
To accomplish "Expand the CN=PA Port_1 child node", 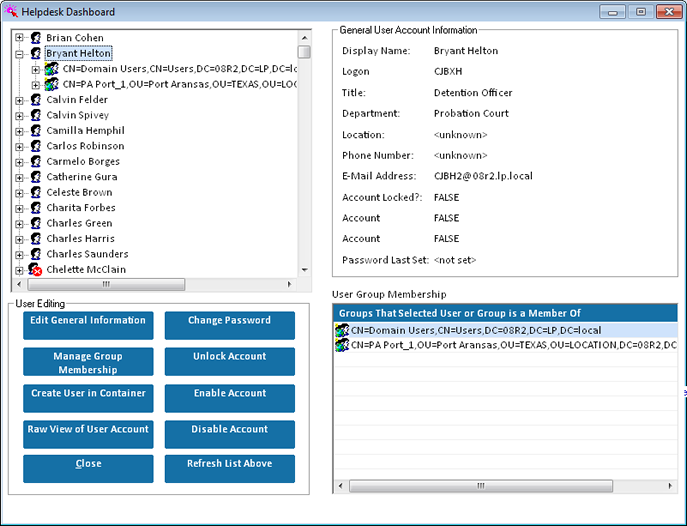I will pyautogui.click(x=36, y=85).
